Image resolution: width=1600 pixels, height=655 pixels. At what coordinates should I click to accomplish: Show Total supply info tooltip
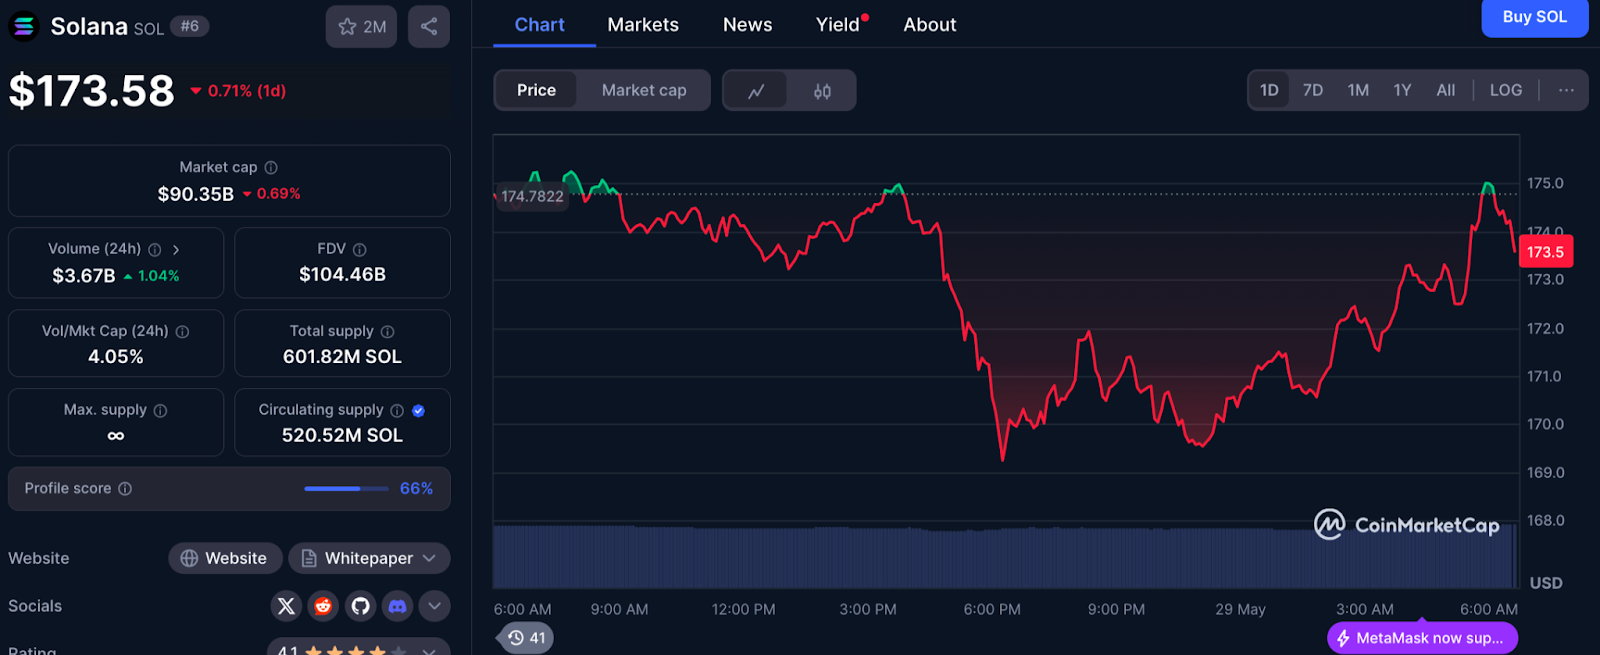[x=388, y=331]
